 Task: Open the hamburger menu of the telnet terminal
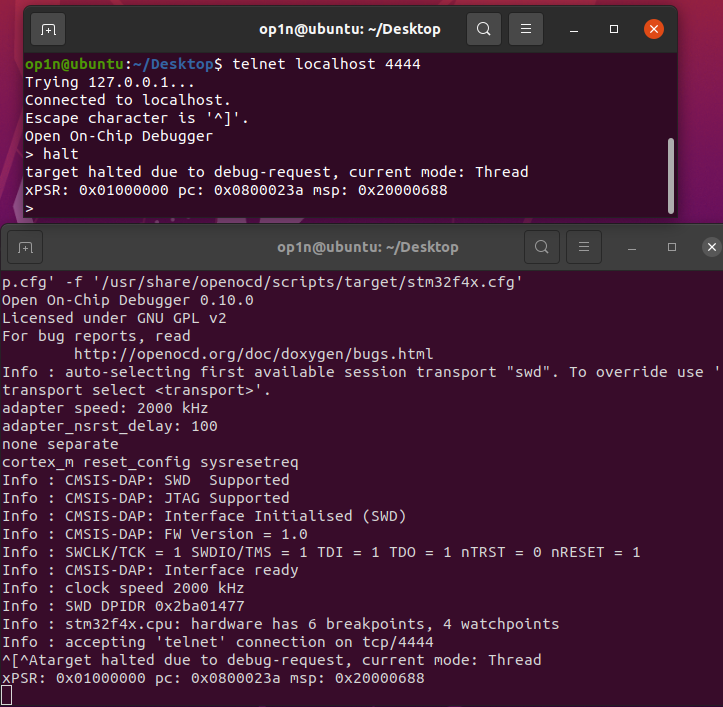[x=526, y=30]
